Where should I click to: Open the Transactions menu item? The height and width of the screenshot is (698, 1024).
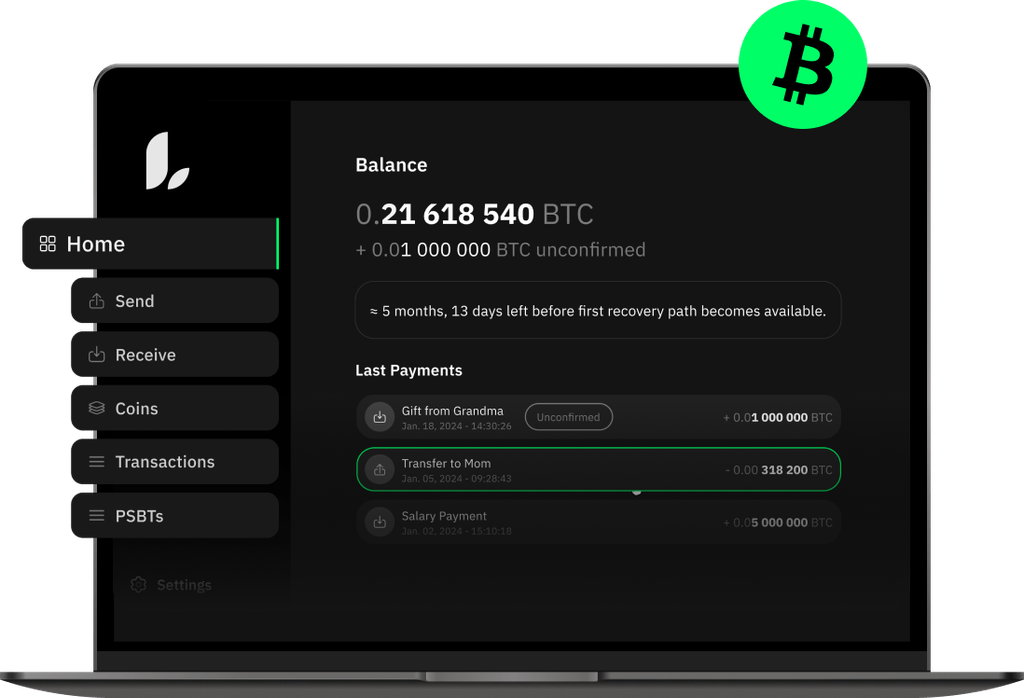175,462
